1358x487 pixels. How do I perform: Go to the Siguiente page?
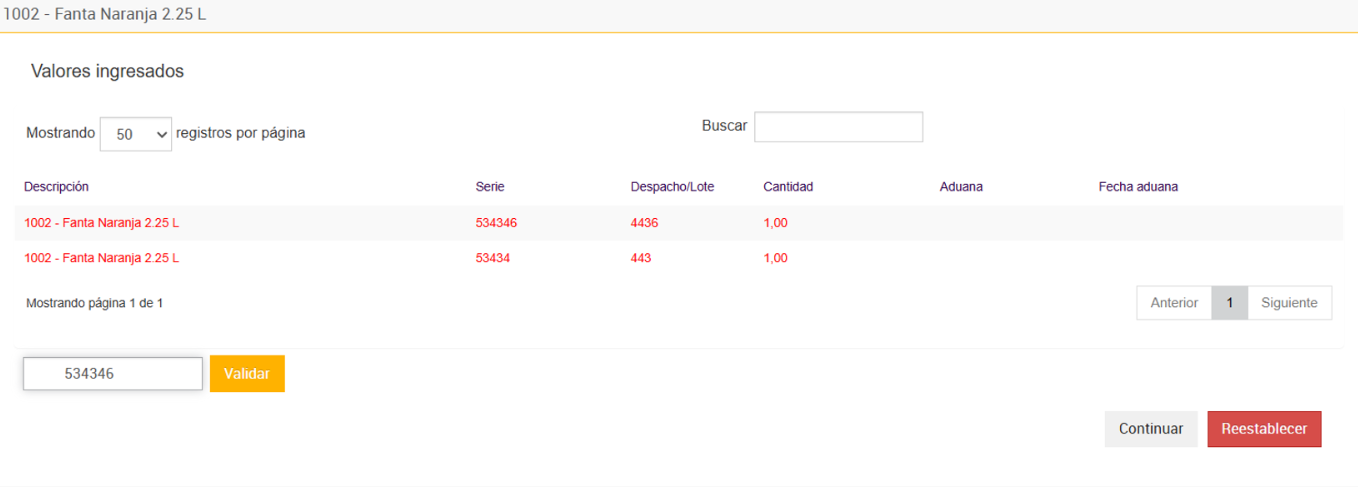pyautogui.click(x=1289, y=303)
